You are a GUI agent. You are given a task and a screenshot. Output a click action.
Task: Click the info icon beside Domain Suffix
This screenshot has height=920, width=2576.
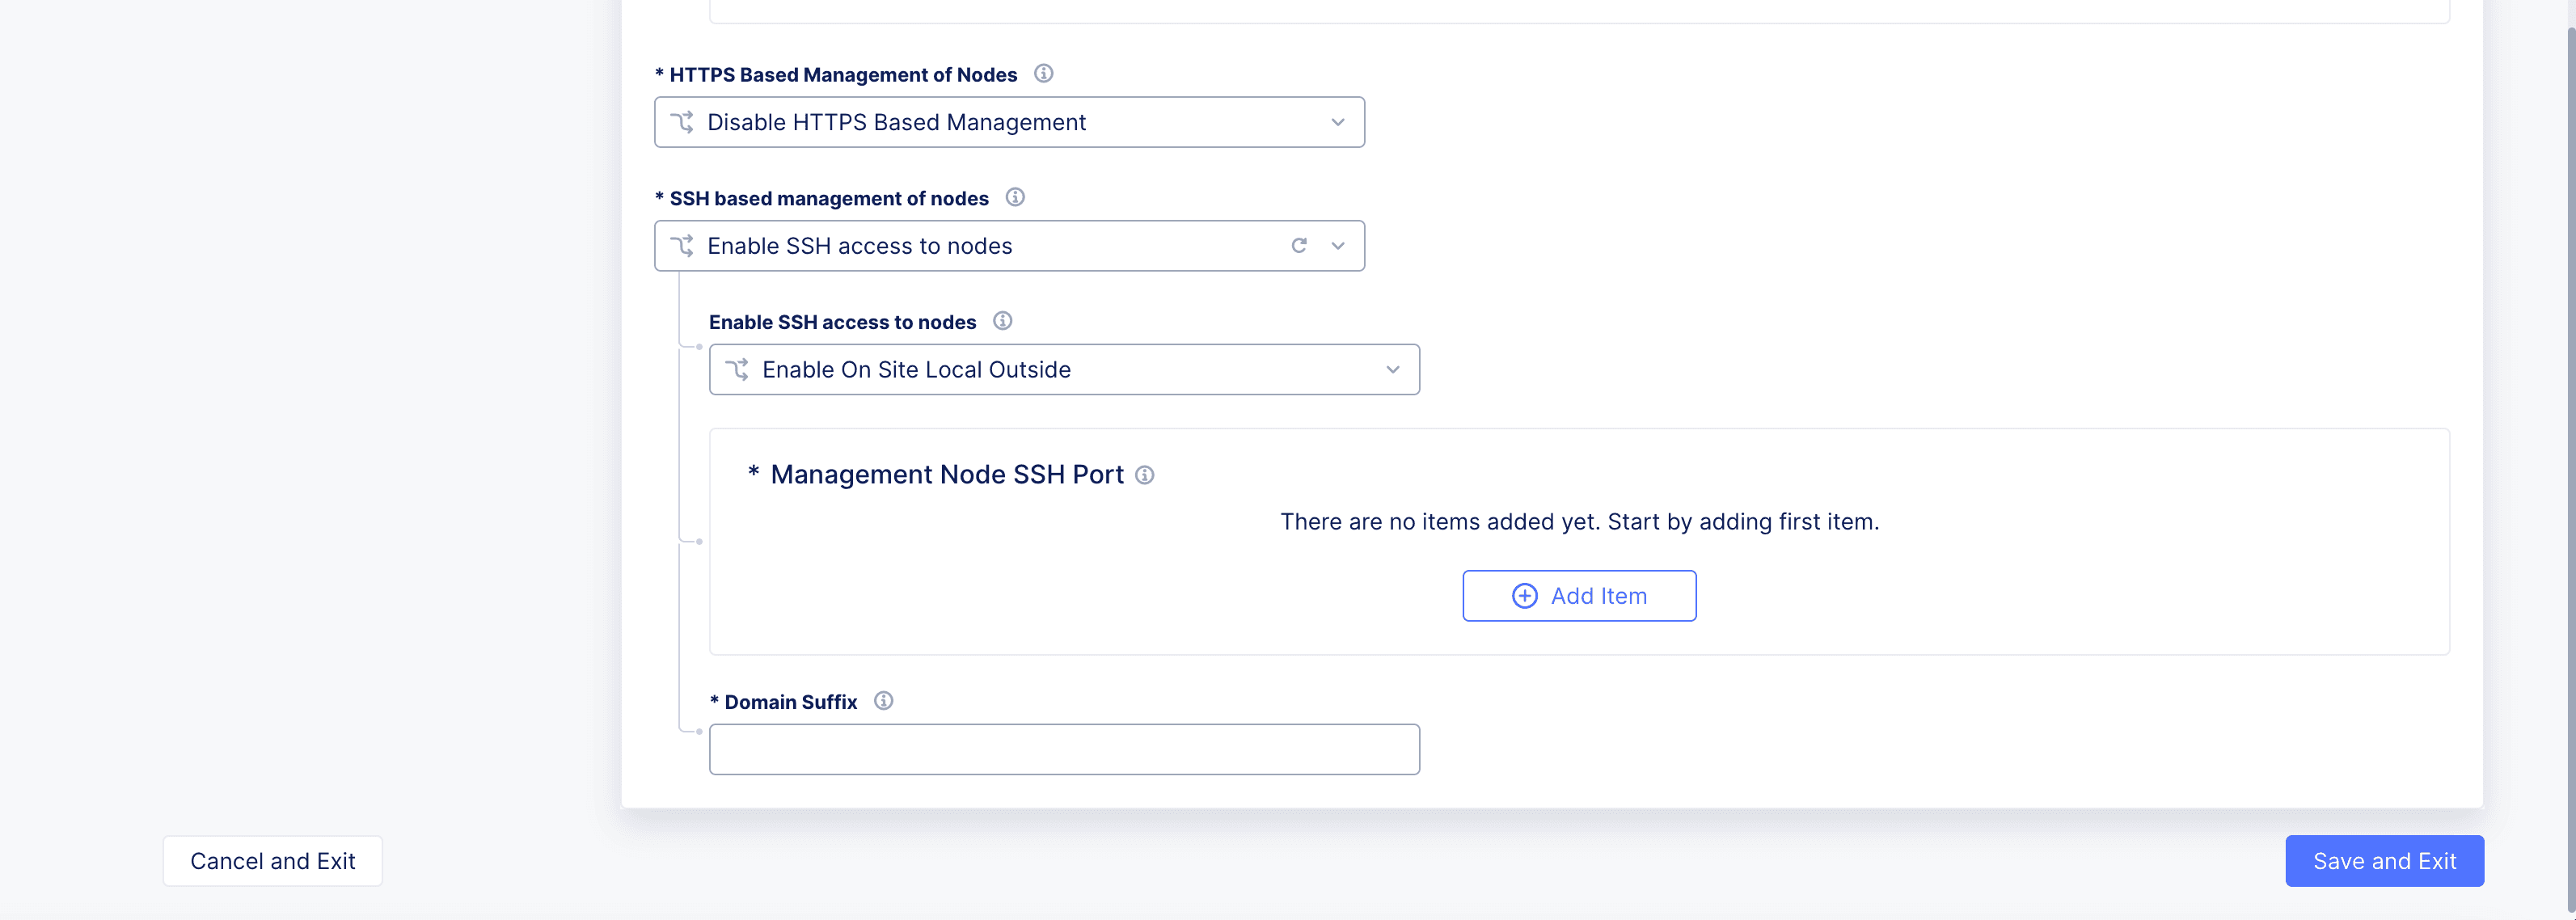[x=882, y=702]
